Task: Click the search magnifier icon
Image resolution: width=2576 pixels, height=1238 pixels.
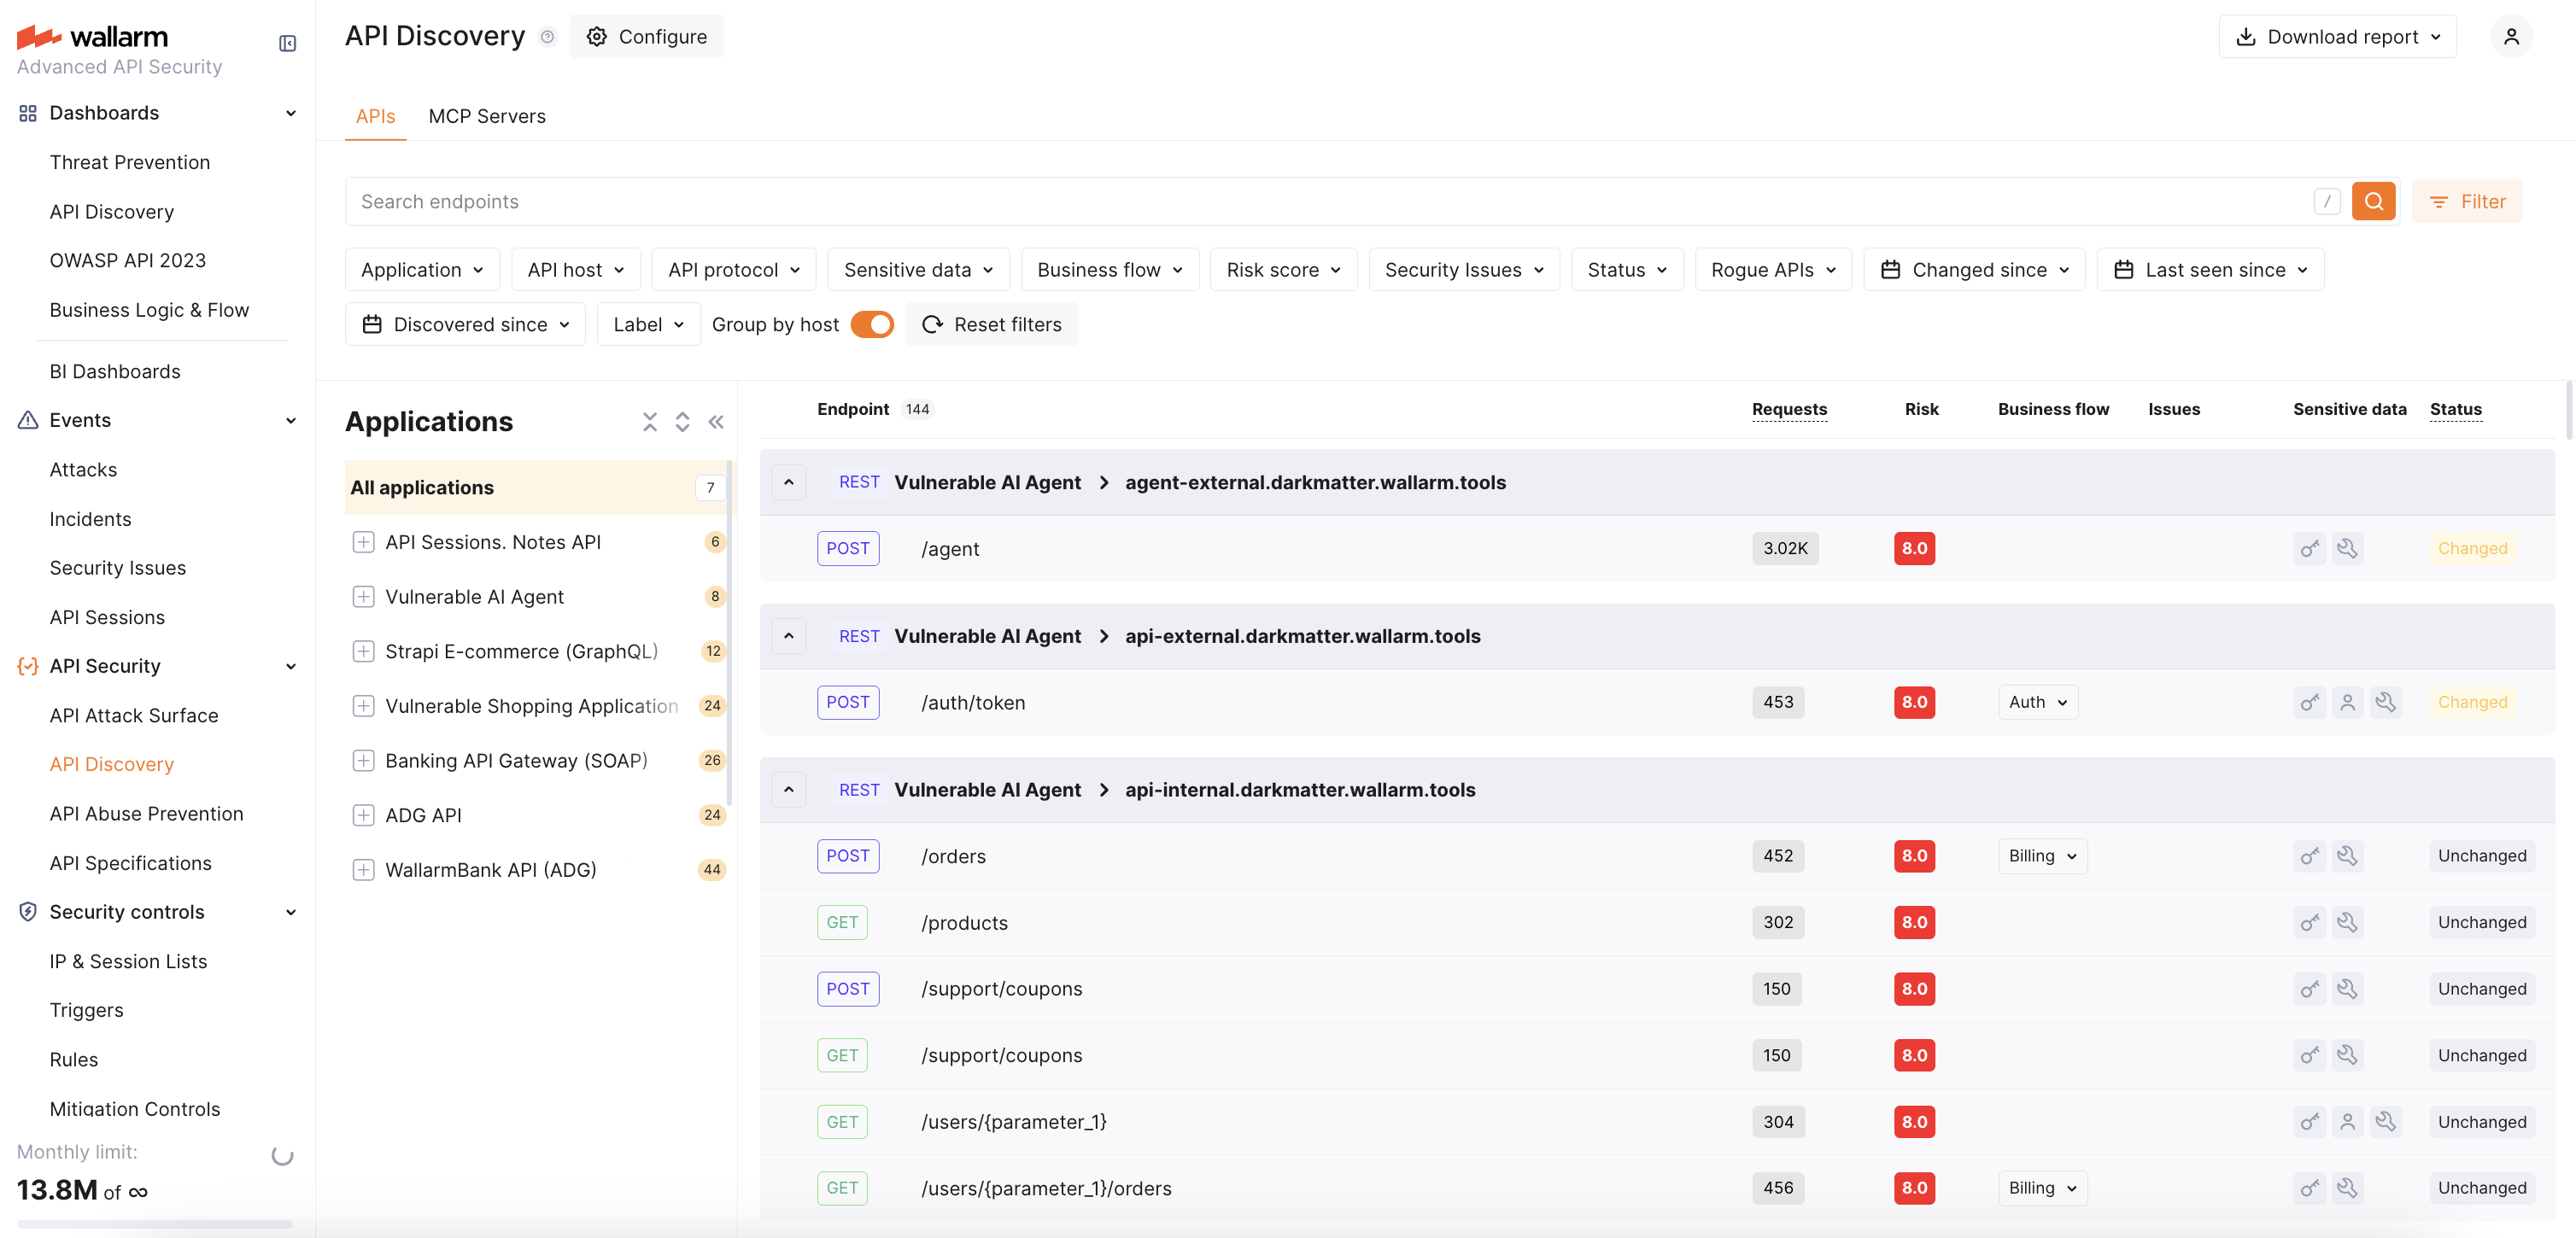Action: click(x=2375, y=201)
